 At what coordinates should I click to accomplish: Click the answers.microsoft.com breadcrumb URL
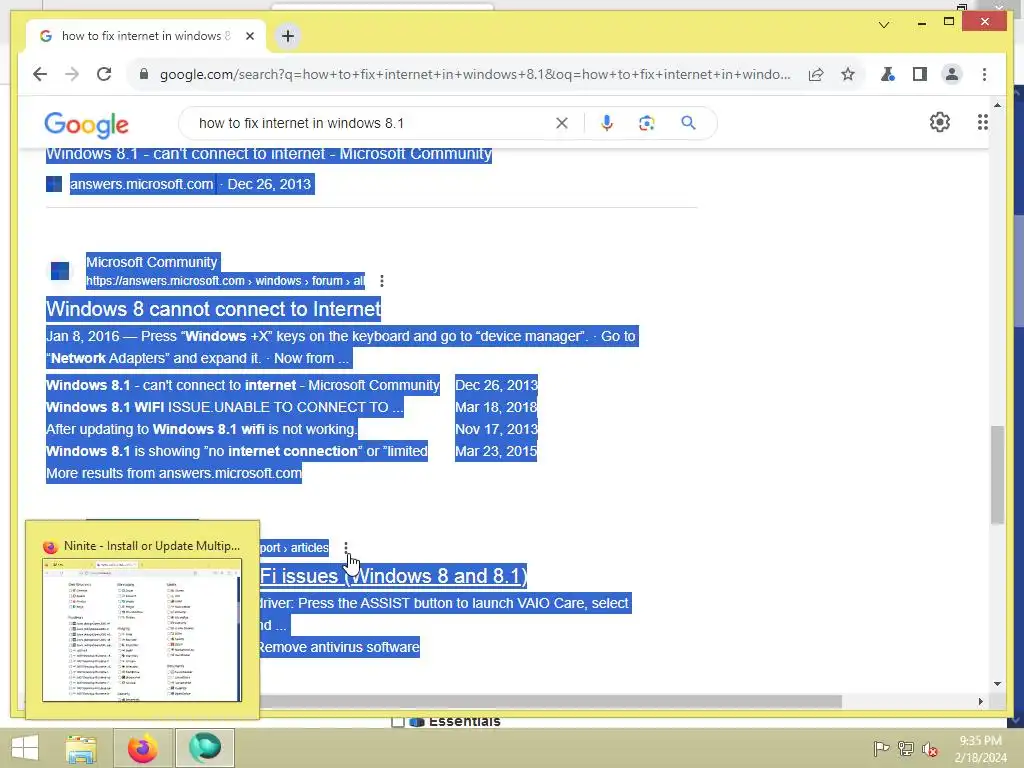225,281
